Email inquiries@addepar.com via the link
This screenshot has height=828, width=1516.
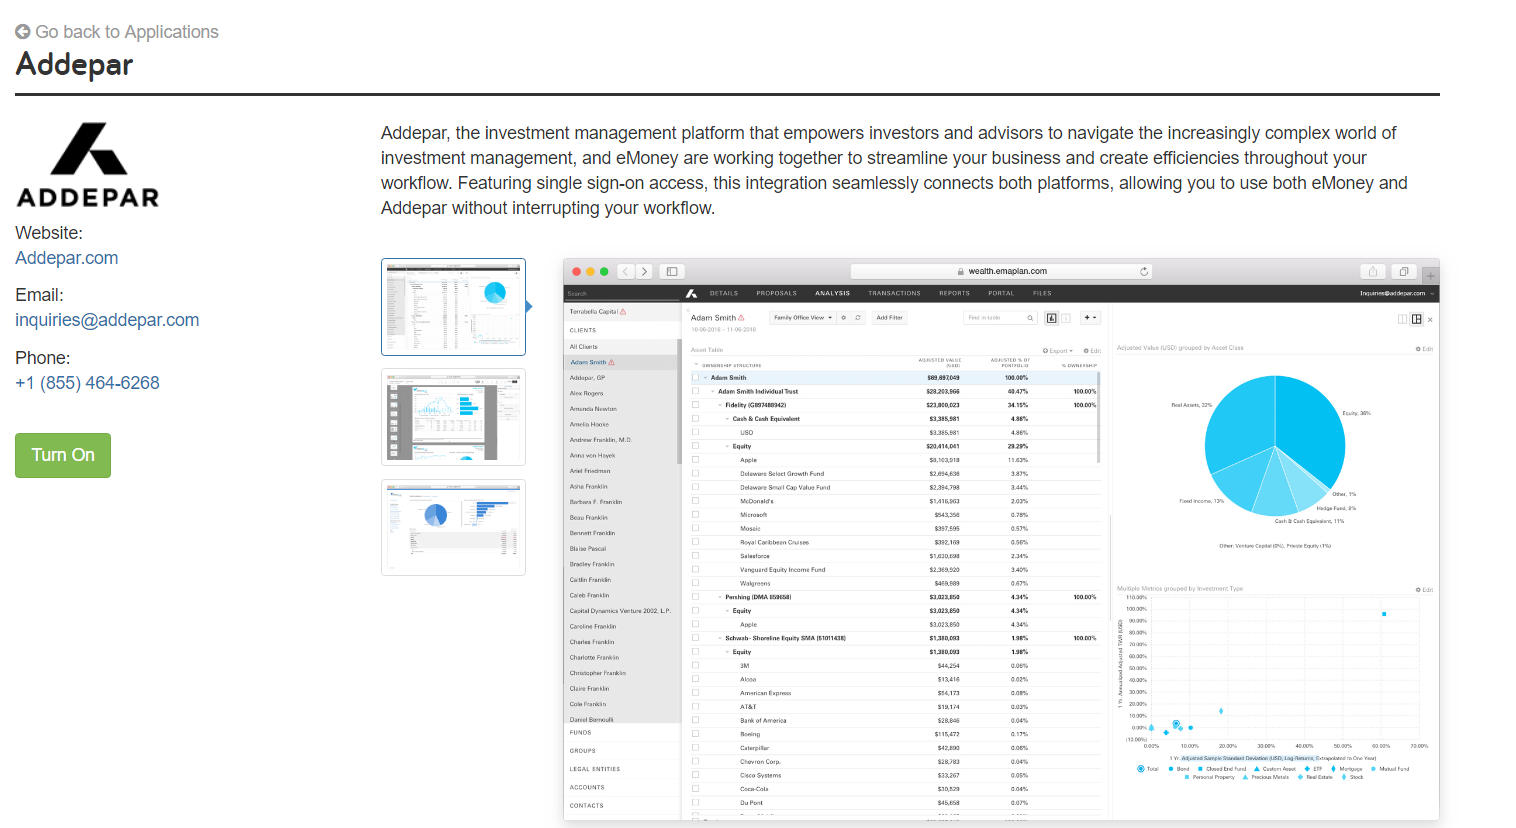107,320
